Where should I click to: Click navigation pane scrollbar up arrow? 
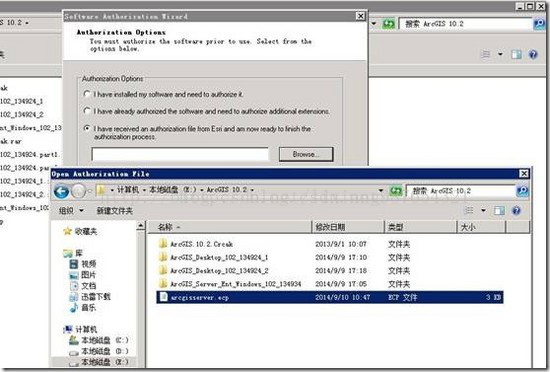pos(141,225)
